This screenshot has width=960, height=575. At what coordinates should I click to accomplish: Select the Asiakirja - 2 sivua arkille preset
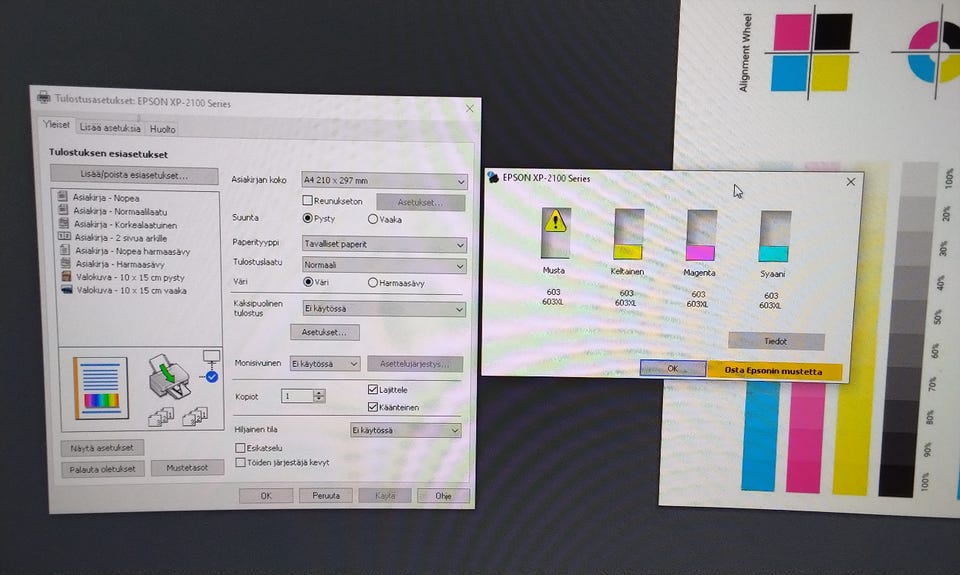(x=113, y=238)
